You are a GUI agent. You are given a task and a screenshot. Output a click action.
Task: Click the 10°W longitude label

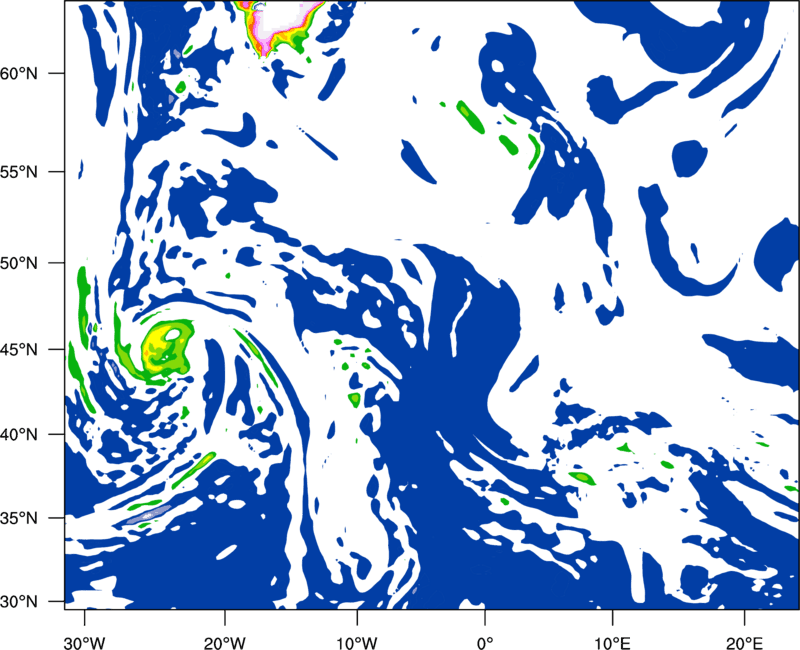[x=357, y=643]
